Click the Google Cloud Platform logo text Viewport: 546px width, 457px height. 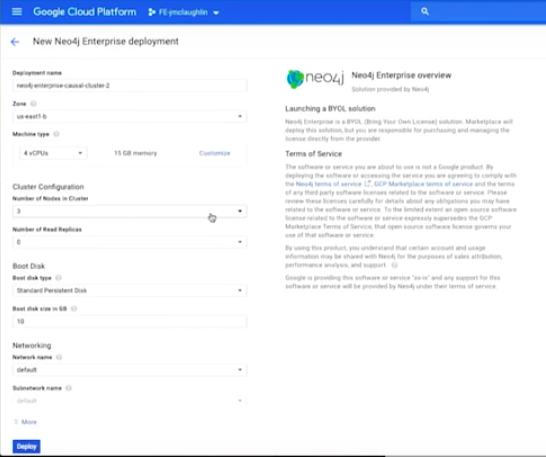point(85,12)
